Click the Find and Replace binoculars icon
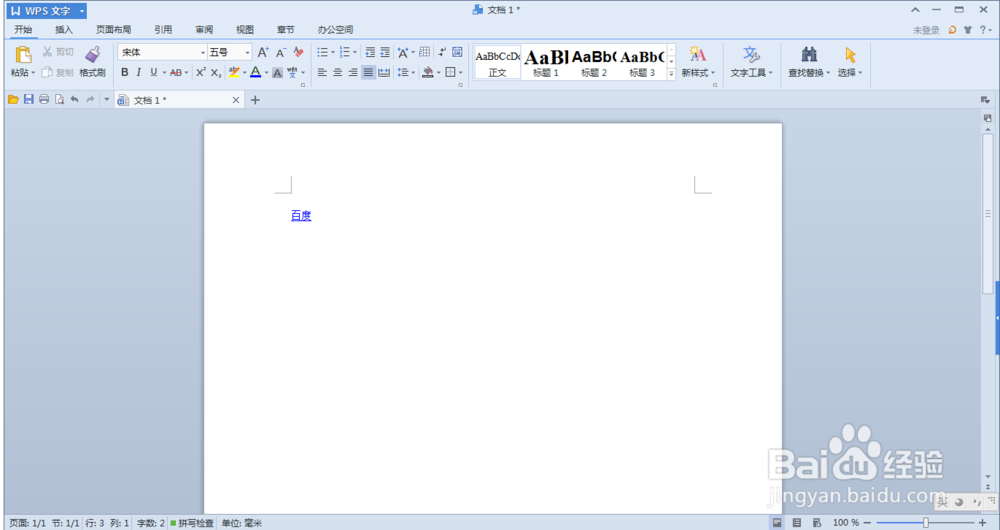Image resolution: width=1000 pixels, height=530 pixels. [809, 54]
